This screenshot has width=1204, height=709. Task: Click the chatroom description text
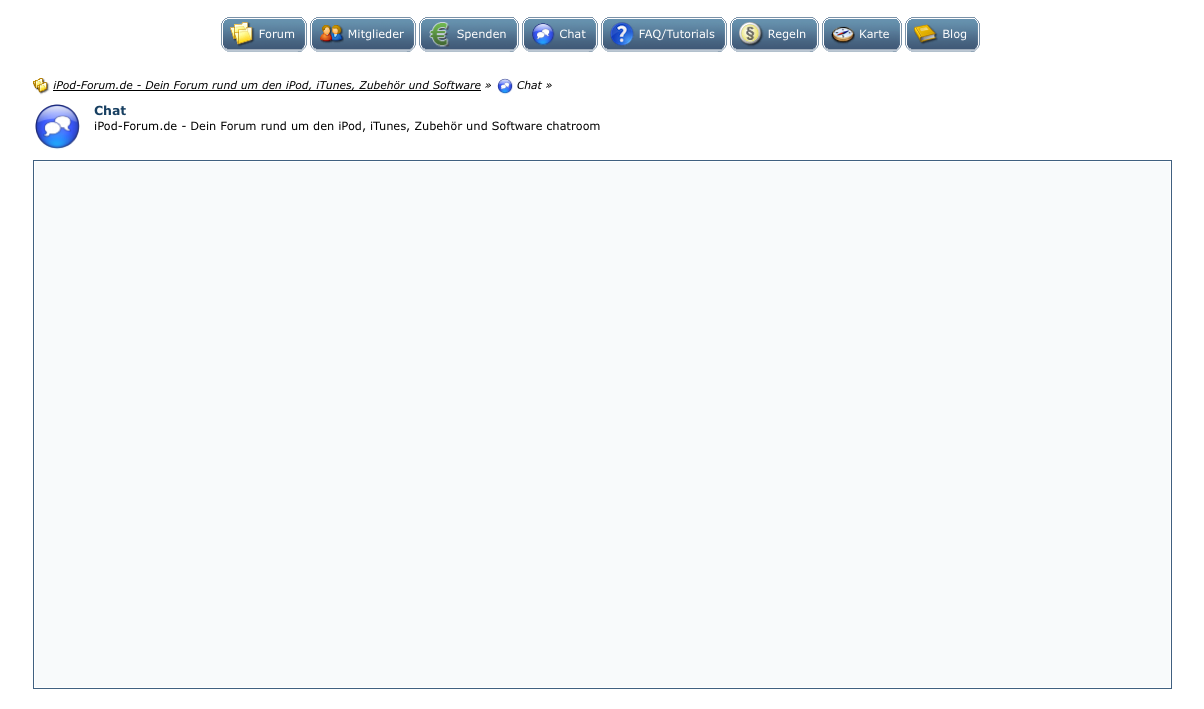click(x=347, y=127)
